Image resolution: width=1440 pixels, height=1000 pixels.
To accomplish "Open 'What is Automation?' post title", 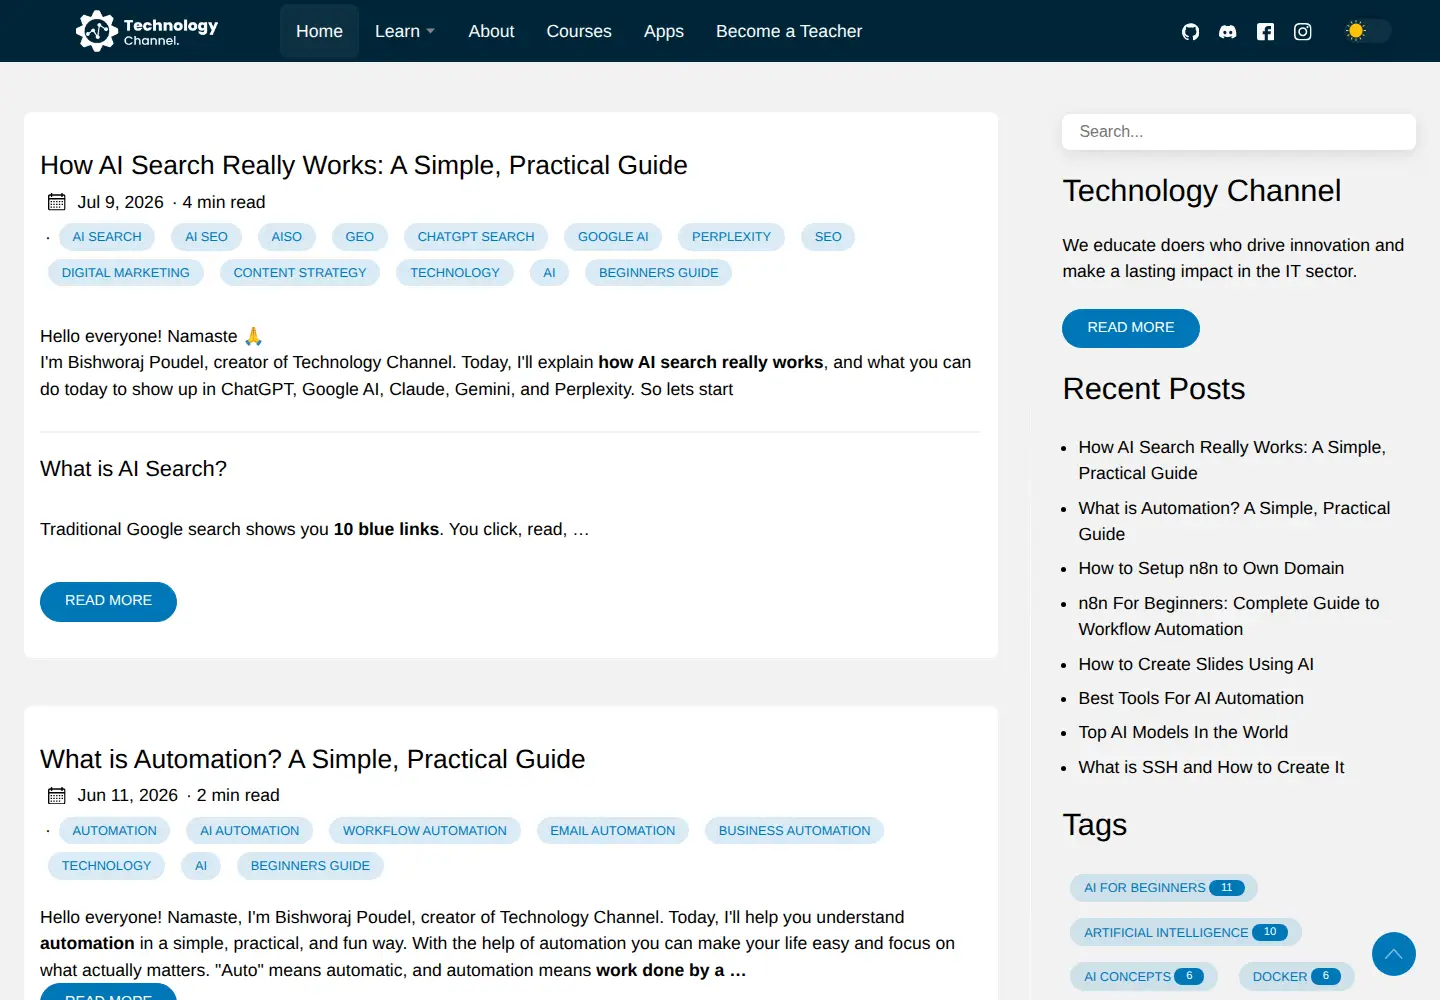I will 313,759.
